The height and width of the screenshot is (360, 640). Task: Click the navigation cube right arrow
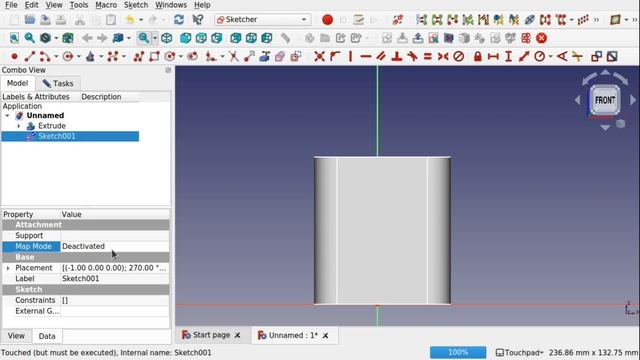click(x=633, y=100)
